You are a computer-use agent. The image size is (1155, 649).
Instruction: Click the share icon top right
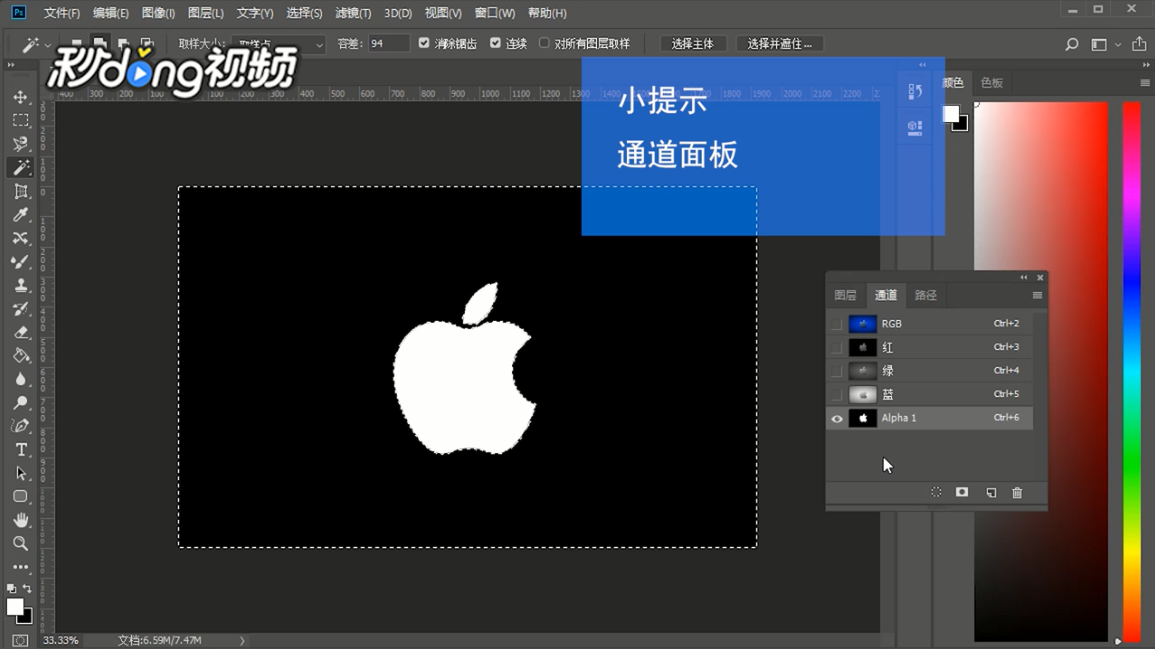pos(1139,44)
